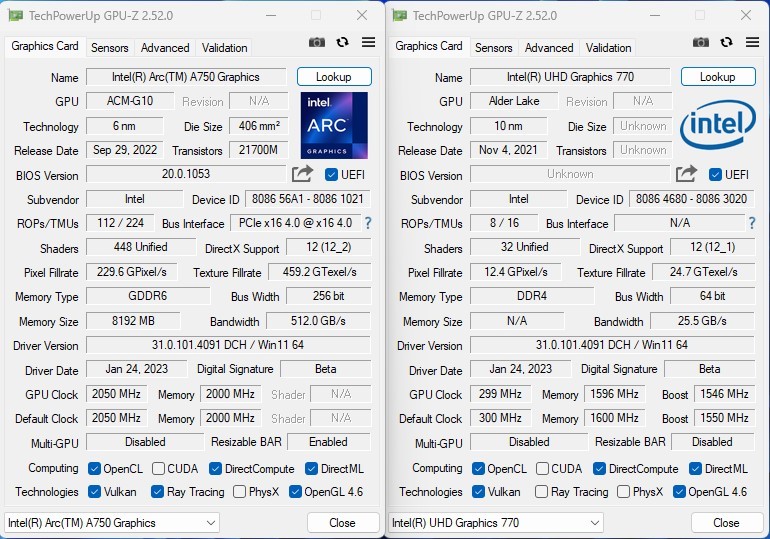Toggle PhysX checkbox in UHD 770 window
Viewport: 770px width, 539px height.
pyautogui.click(x=623, y=491)
